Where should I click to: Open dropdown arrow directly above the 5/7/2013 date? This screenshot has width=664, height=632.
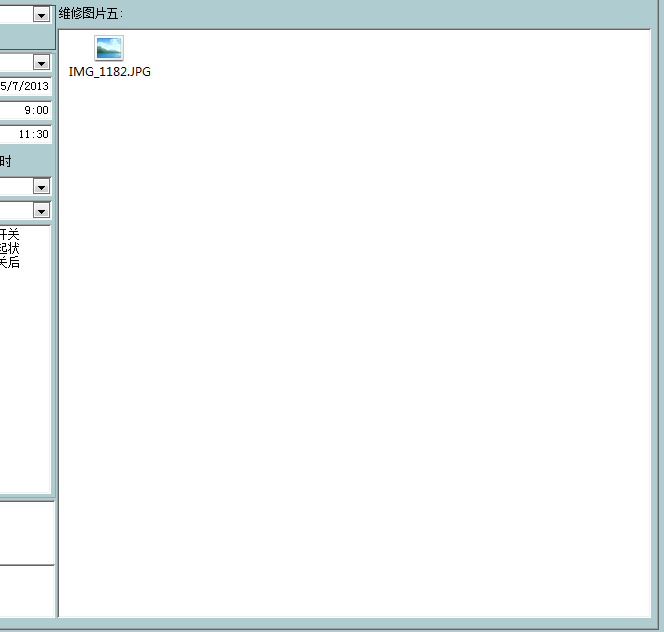click(41, 63)
